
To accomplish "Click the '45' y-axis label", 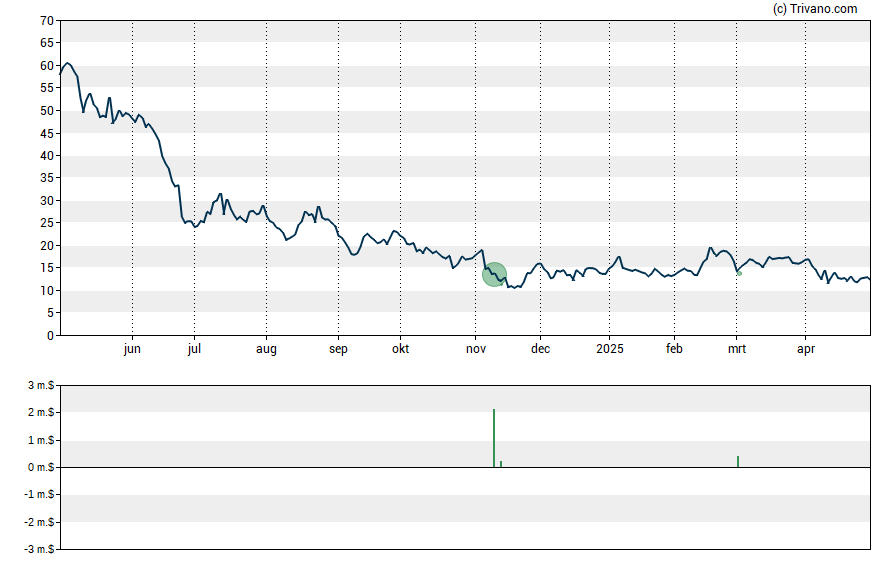I will coord(47,134).
